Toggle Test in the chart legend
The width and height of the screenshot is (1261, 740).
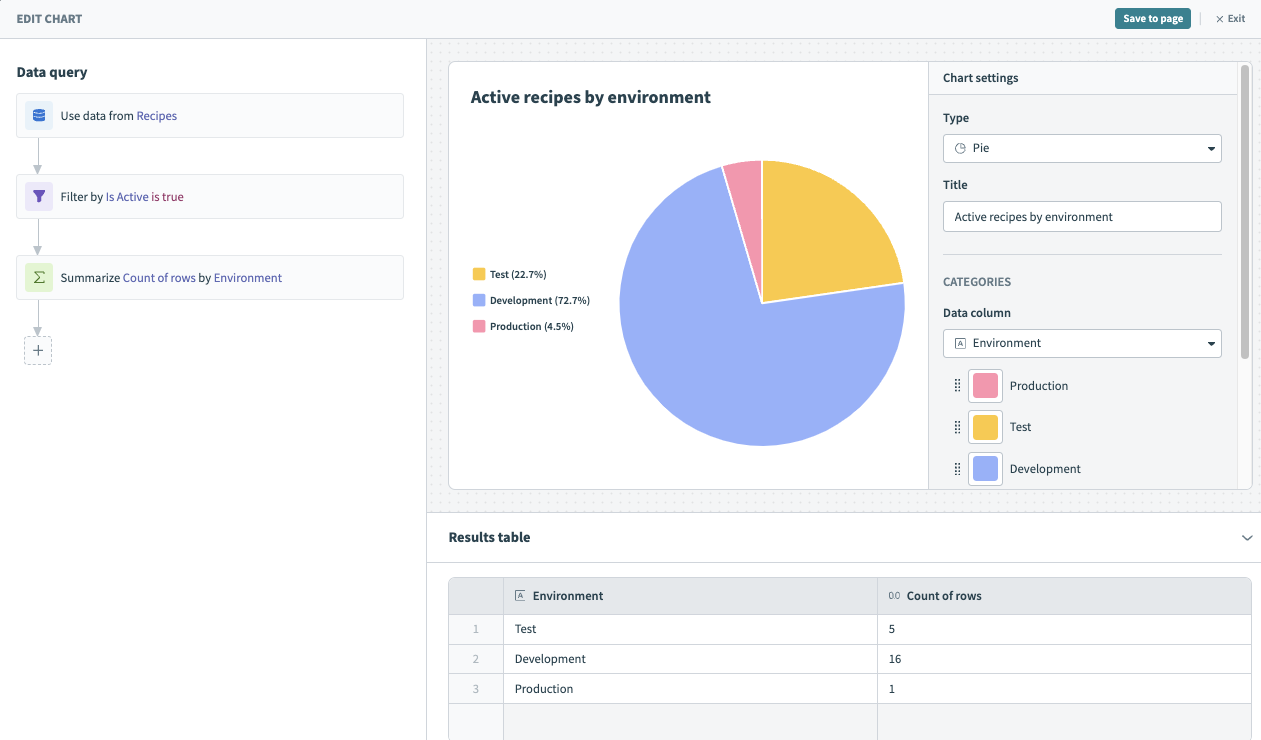[510, 275]
